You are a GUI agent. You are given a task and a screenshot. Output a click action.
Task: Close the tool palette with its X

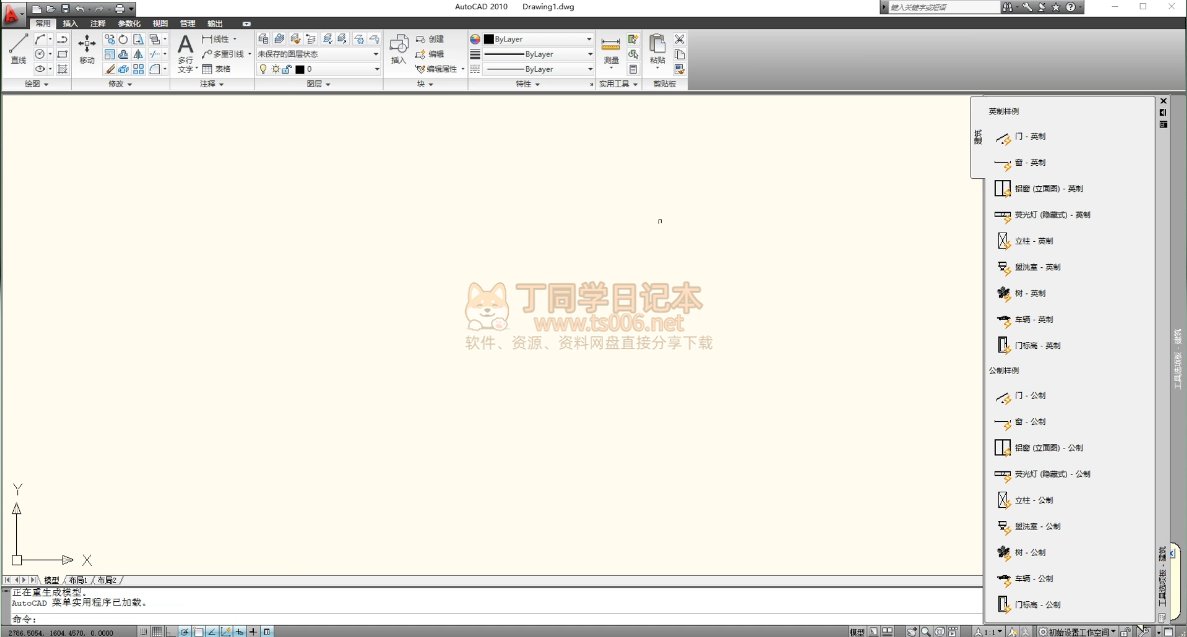pos(1164,101)
